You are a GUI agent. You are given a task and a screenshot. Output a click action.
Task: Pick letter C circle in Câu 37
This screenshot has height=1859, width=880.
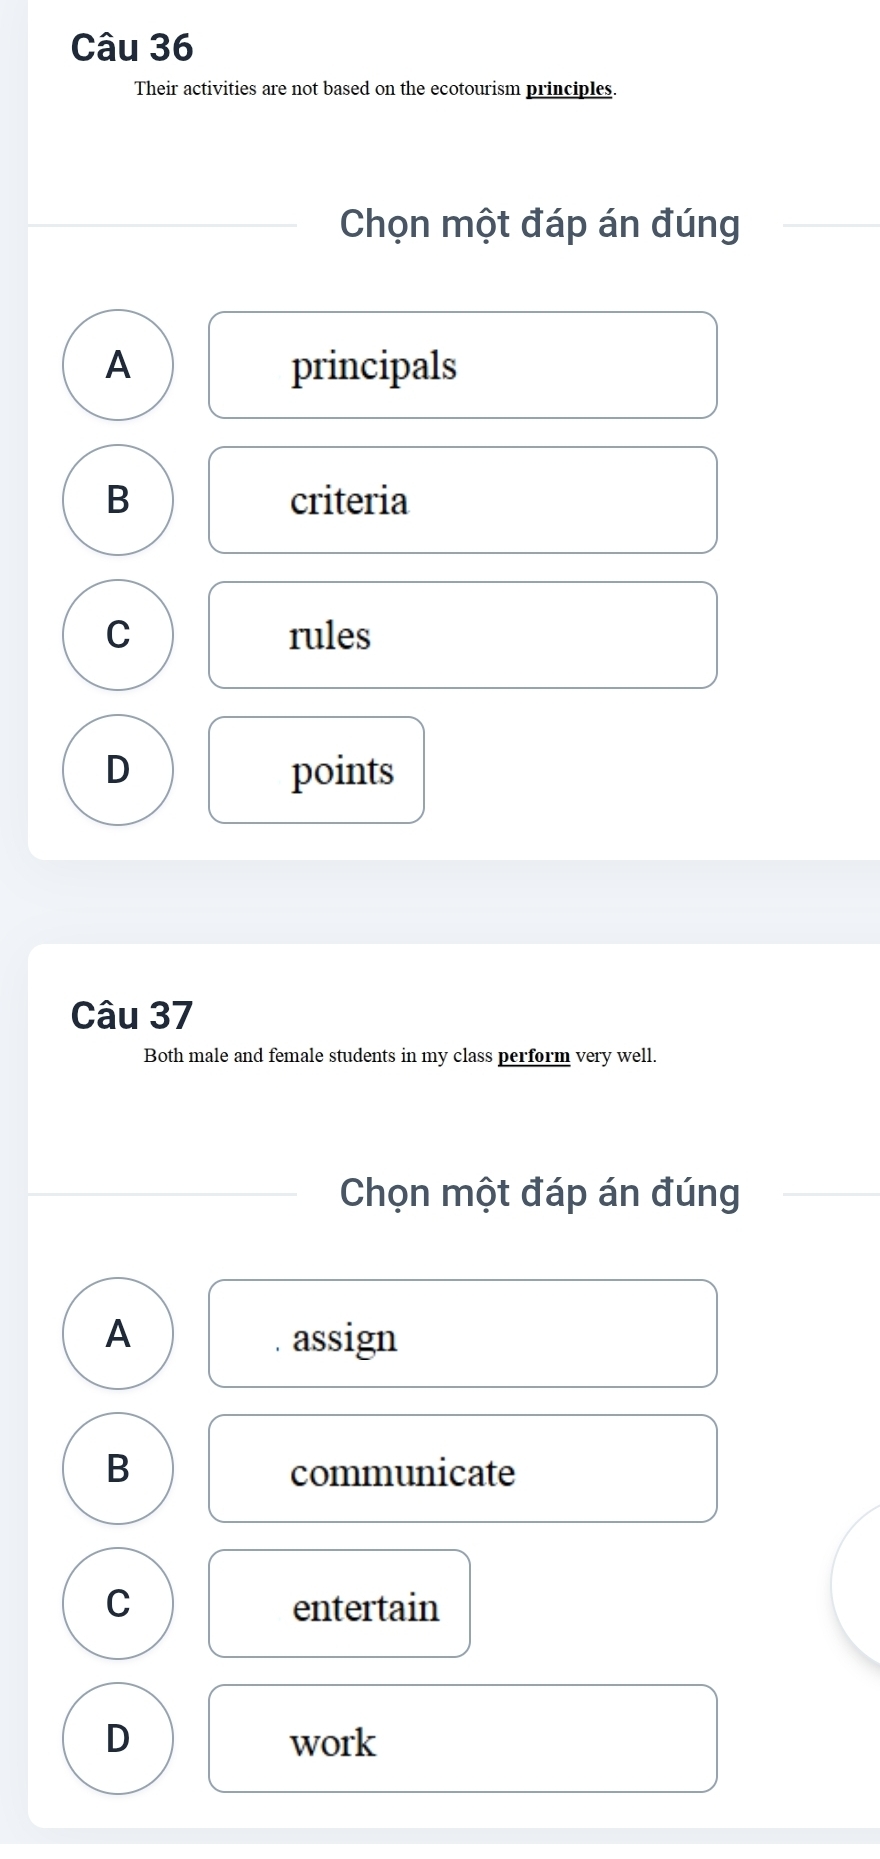pyautogui.click(x=118, y=1603)
